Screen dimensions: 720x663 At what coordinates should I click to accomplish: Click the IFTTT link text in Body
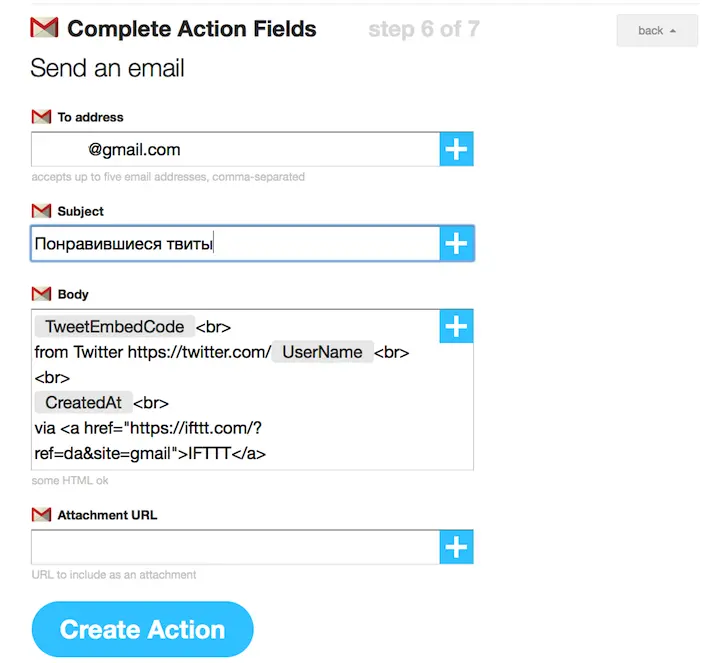(209, 454)
